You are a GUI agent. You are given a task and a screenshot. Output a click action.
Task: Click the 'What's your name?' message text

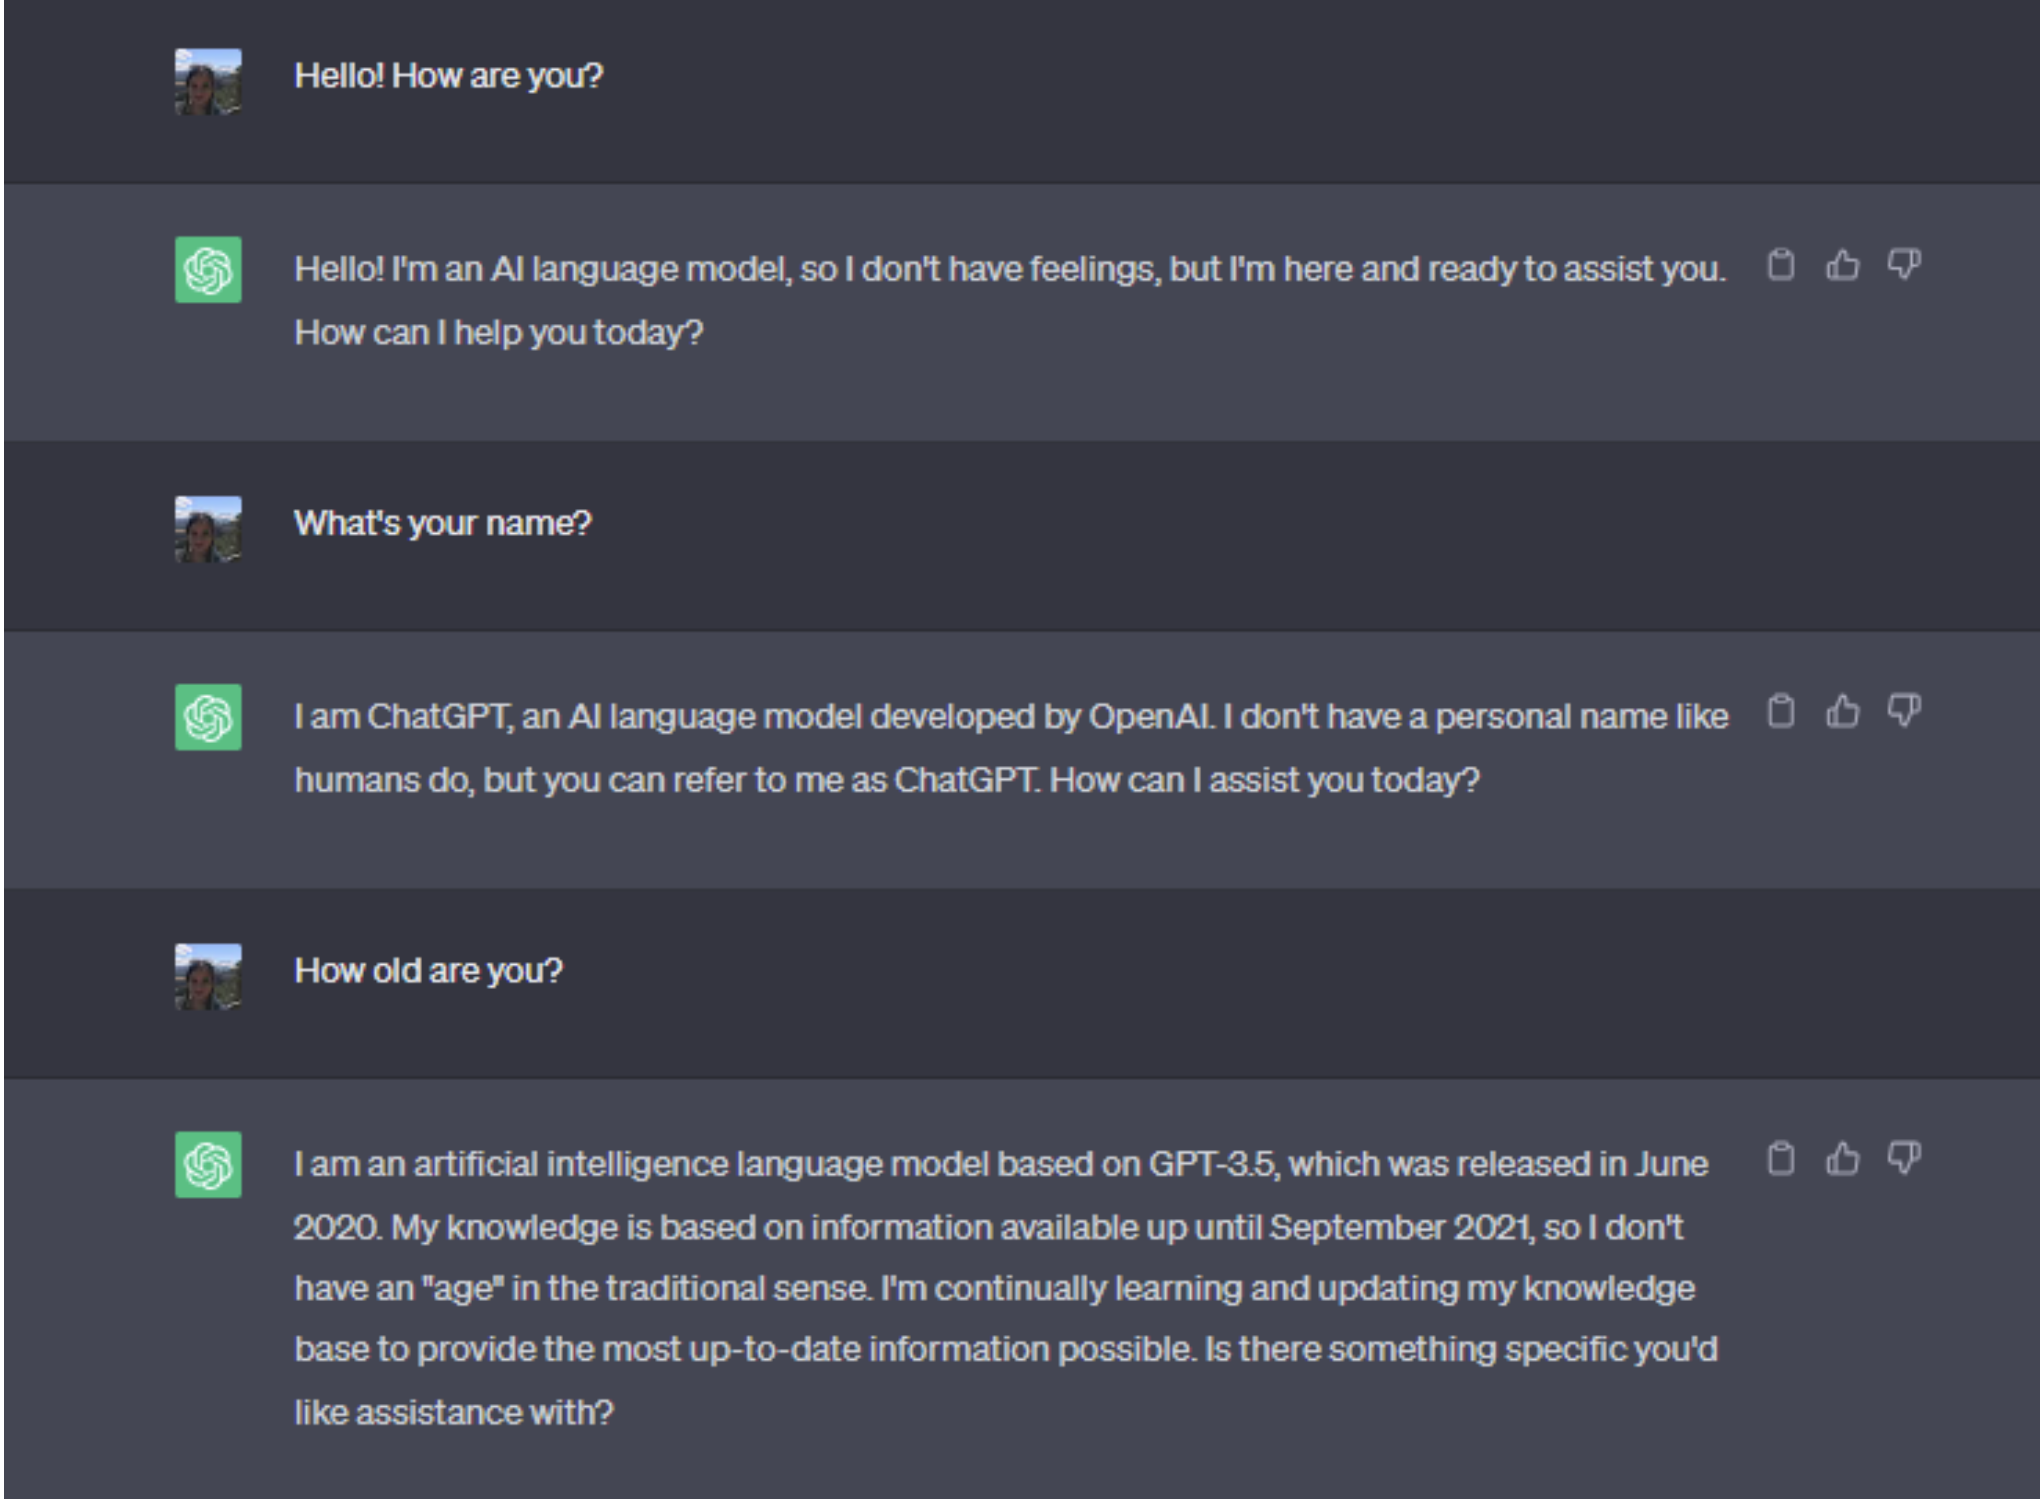pyautogui.click(x=442, y=523)
